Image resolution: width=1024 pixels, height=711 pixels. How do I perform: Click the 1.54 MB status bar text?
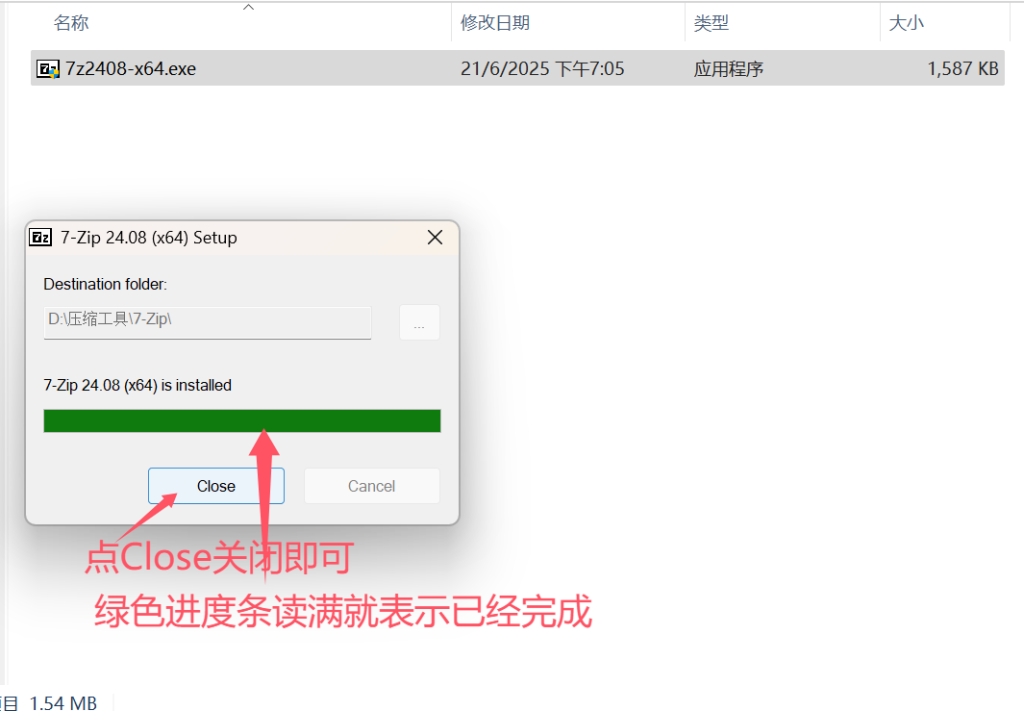(63, 703)
